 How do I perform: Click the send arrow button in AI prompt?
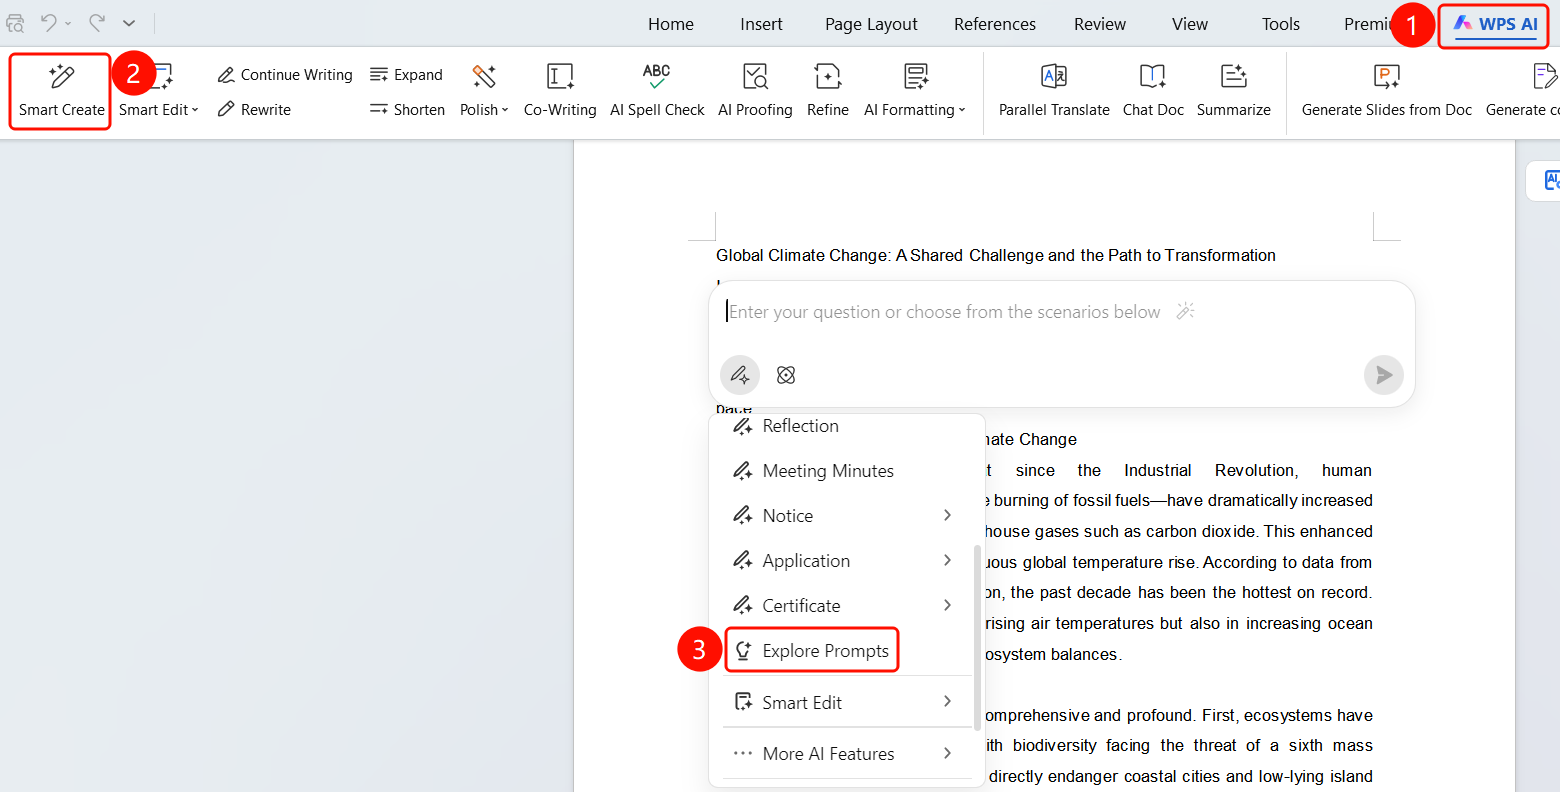tap(1384, 375)
